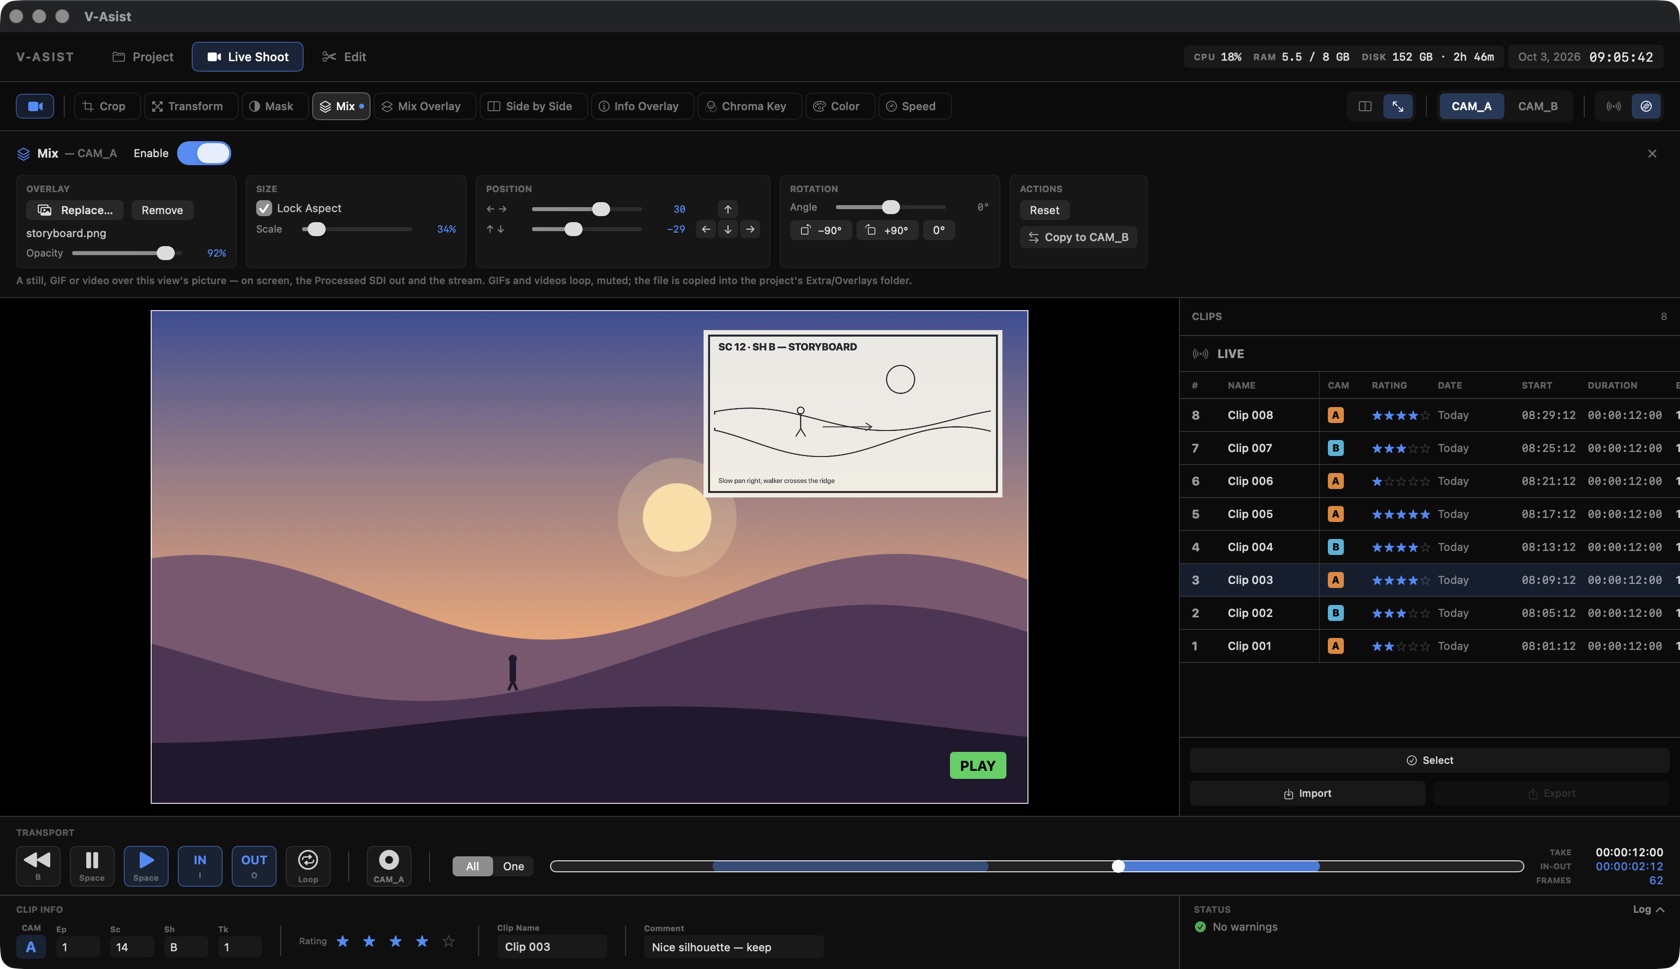Viewport: 1680px width, 969px height.
Task: Close the Mix panel with X
Action: pyautogui.click(x=1652, y=154)
